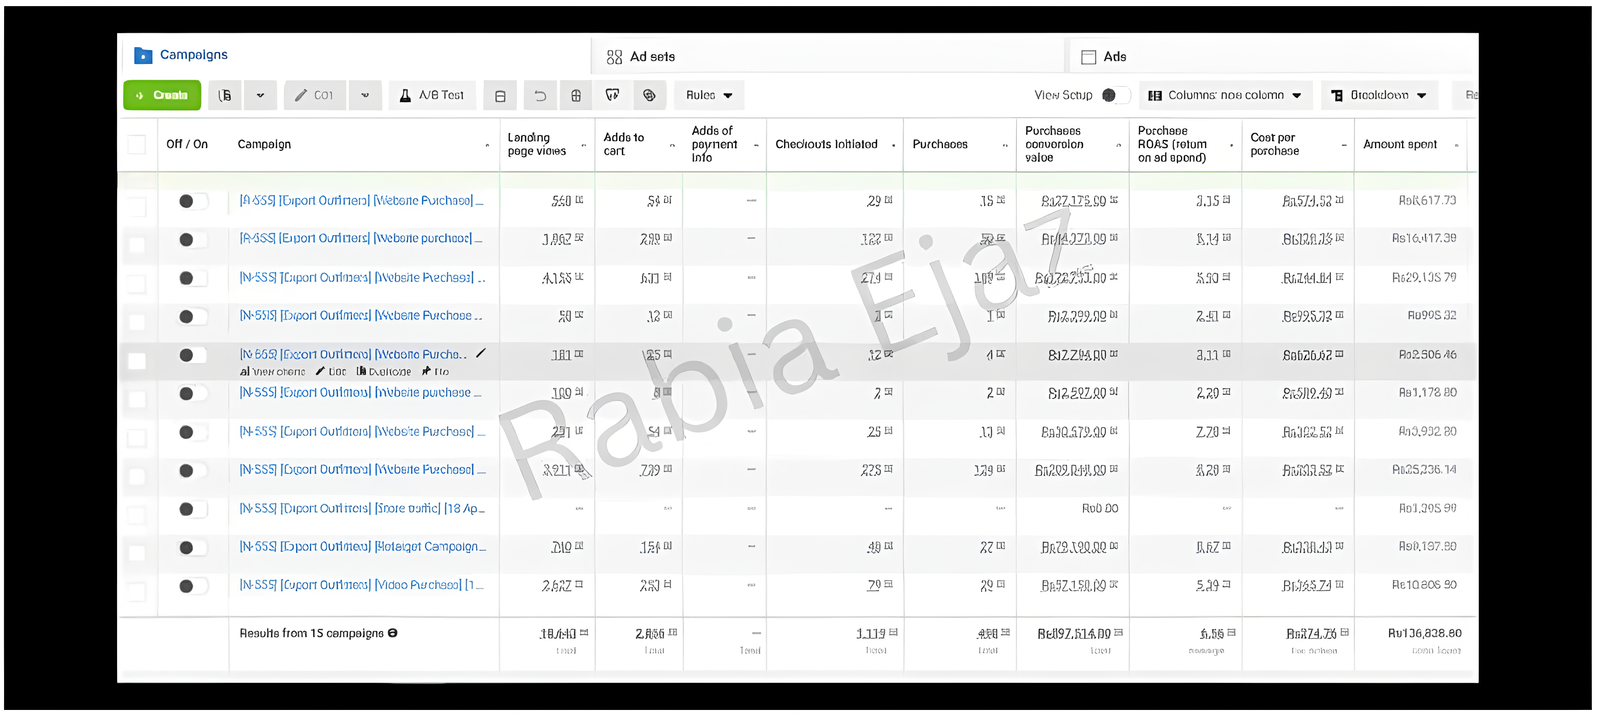The image size is (1600, 714).
Task: Click the Undo arrow icon
Action: tap(540, 95)
